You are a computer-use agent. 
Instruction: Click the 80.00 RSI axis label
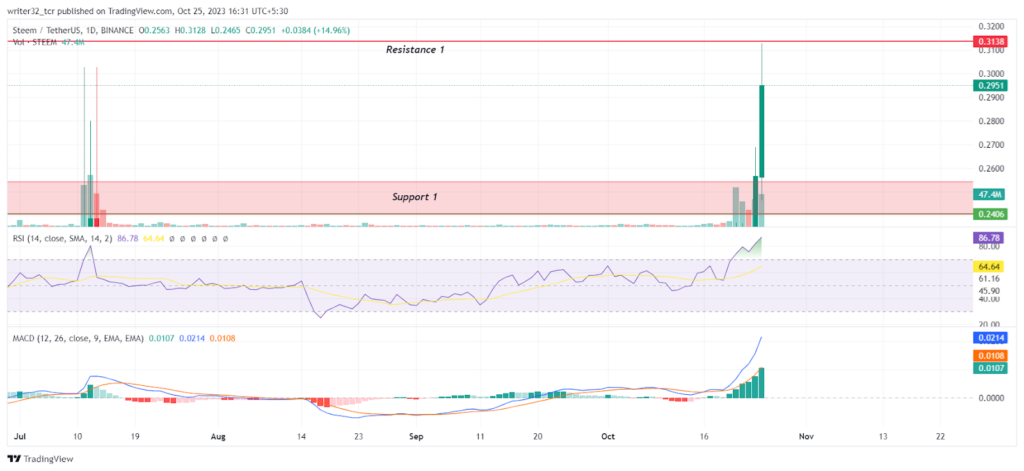988,248
